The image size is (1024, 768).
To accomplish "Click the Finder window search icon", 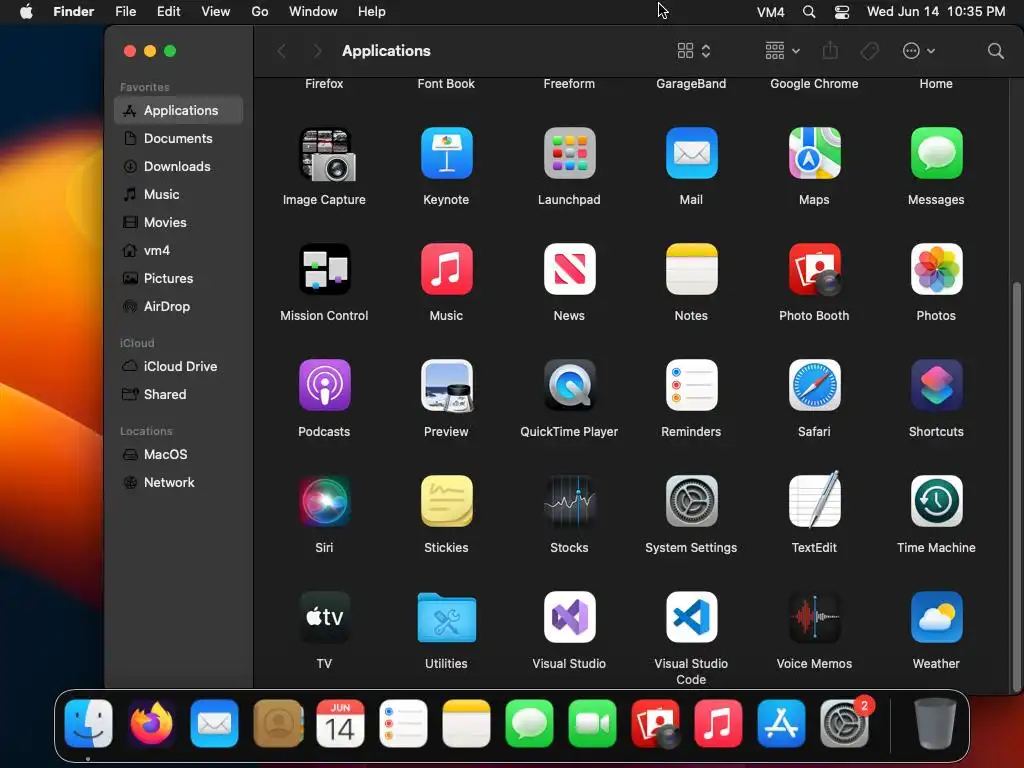I will coord(995,51).
